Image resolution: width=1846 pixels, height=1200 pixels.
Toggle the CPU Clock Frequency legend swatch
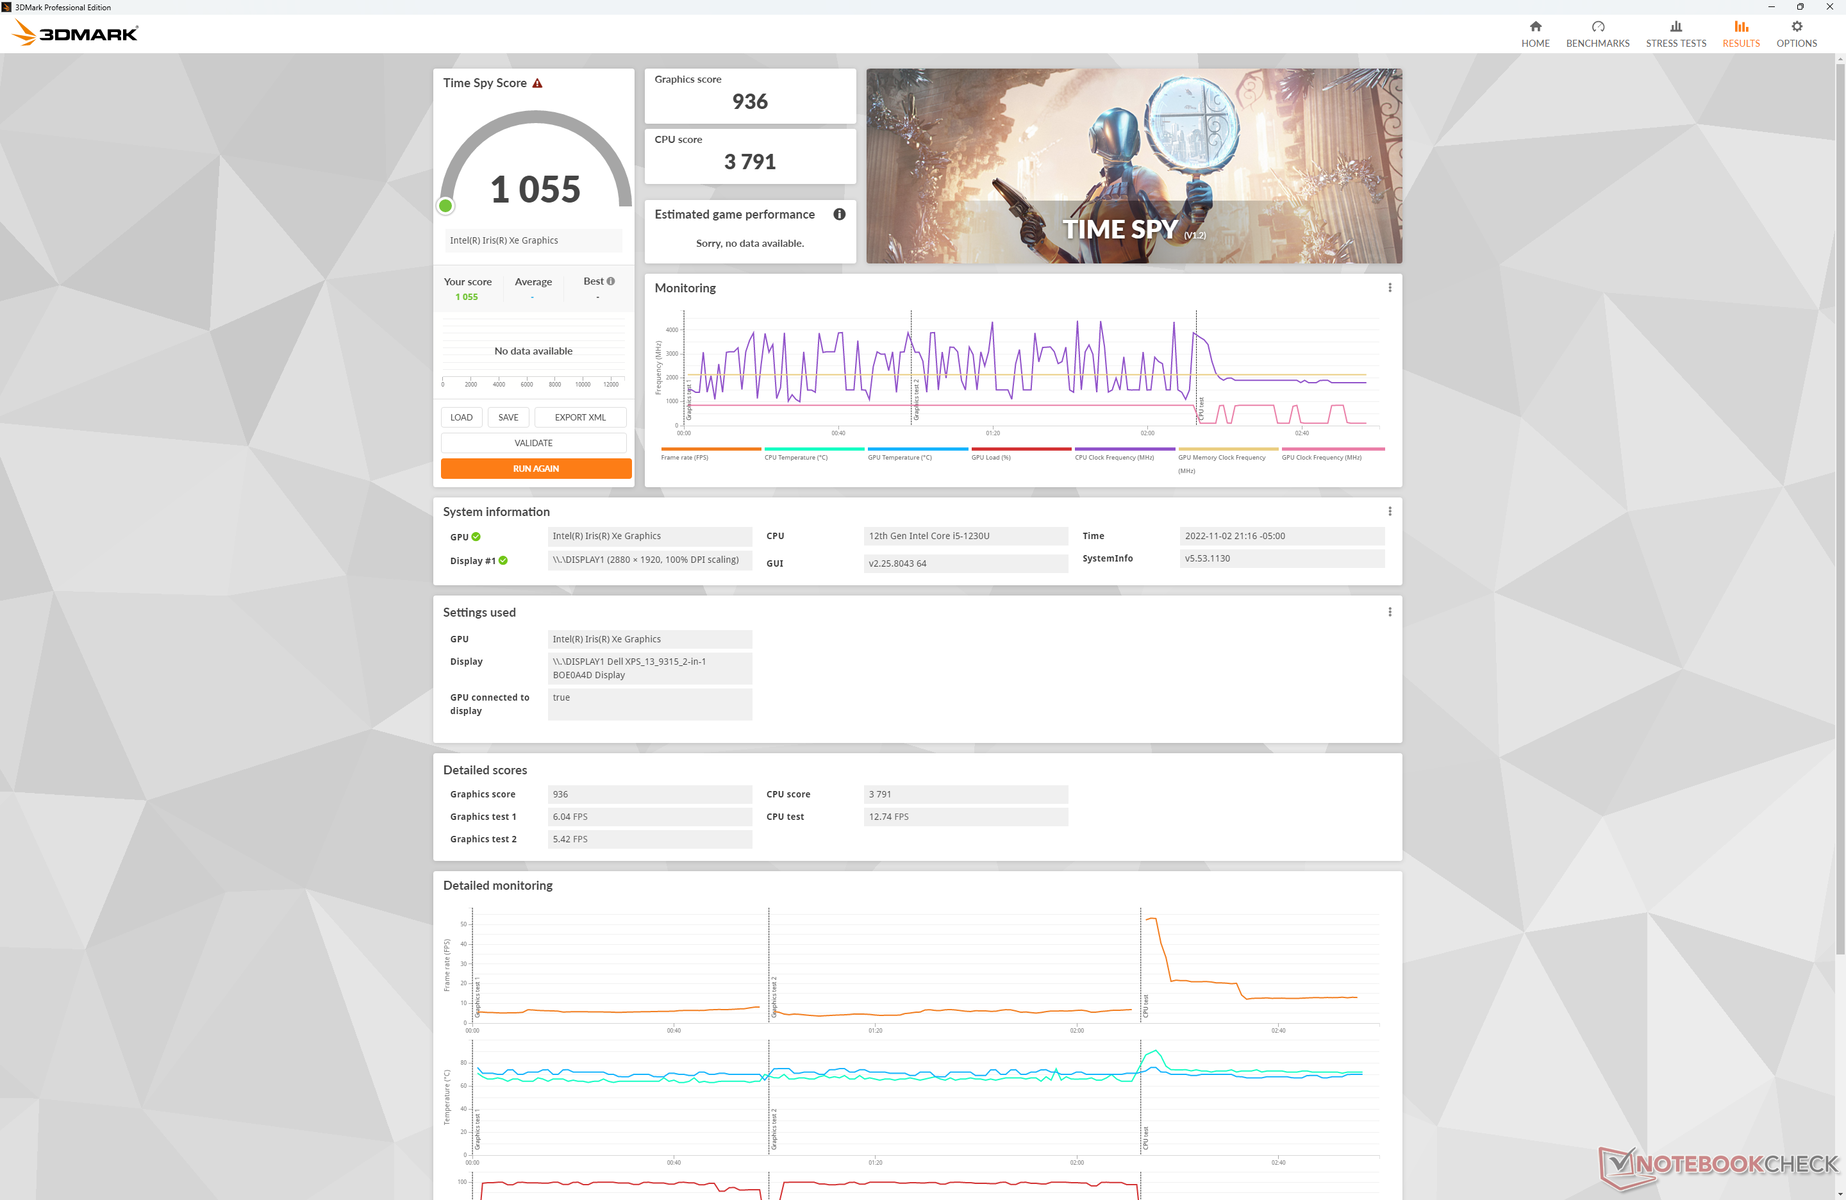pyautogui.click(x=1124, y=449)
